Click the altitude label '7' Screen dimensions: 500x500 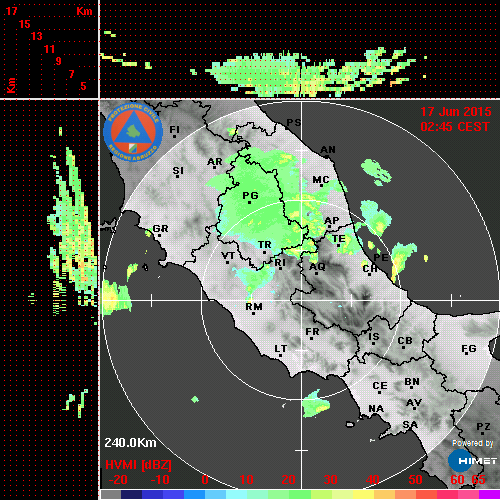coord(71,74)
